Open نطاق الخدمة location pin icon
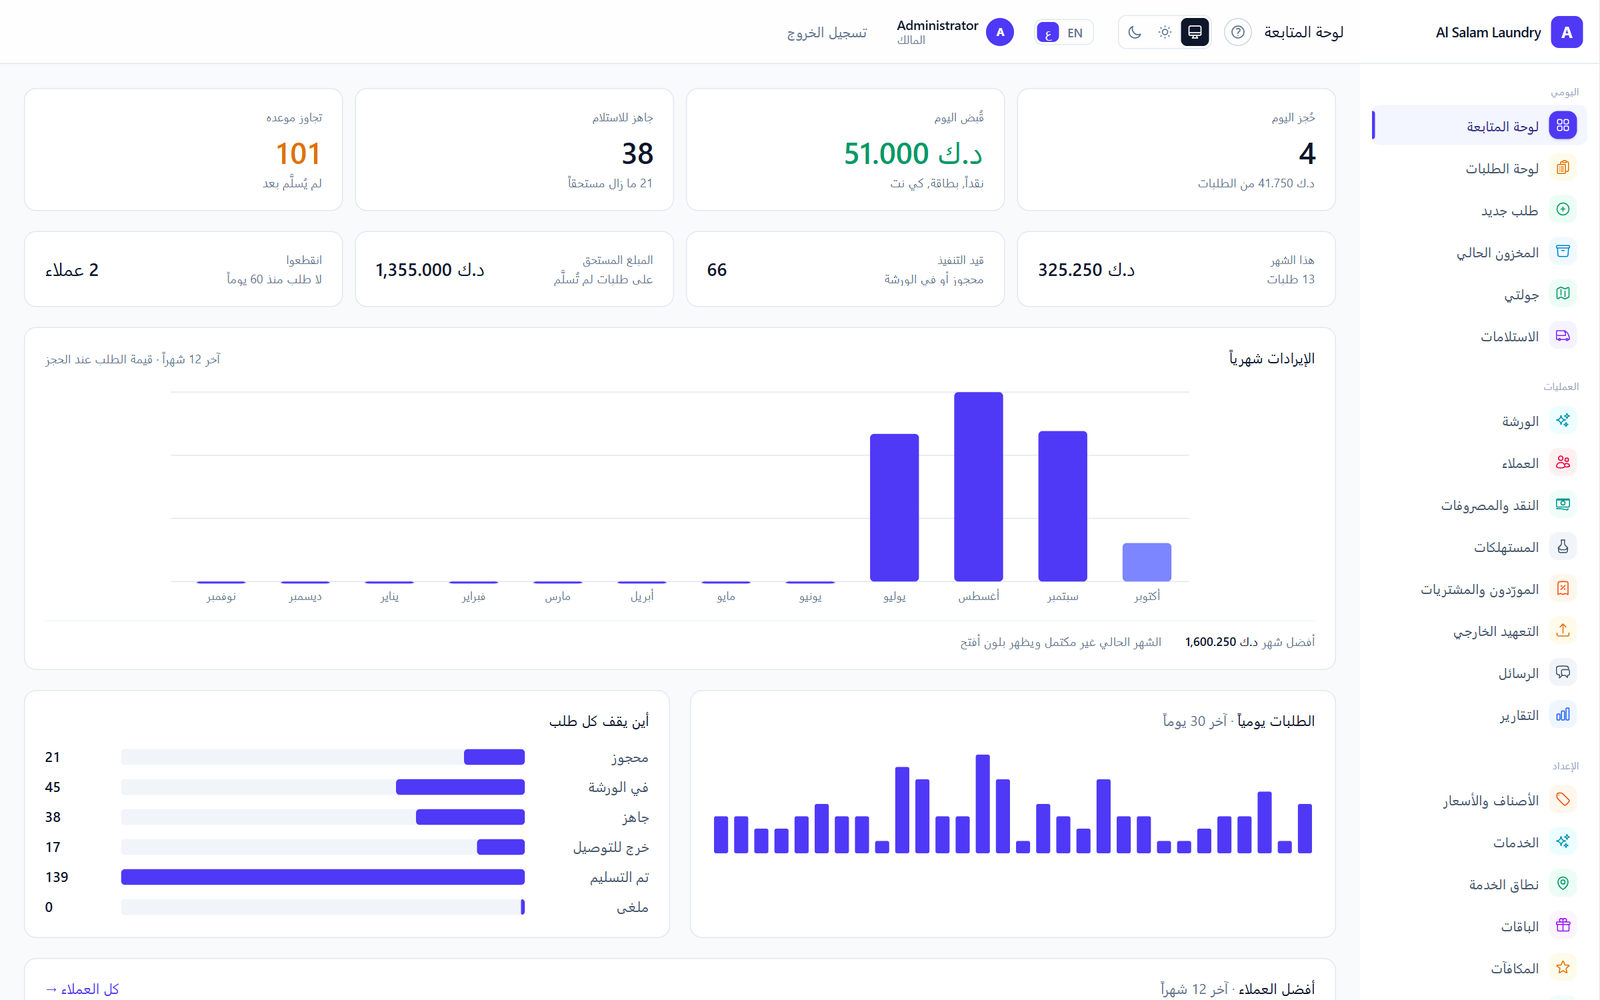Screen dimensions: 1600x1000 pos(1562,883)
